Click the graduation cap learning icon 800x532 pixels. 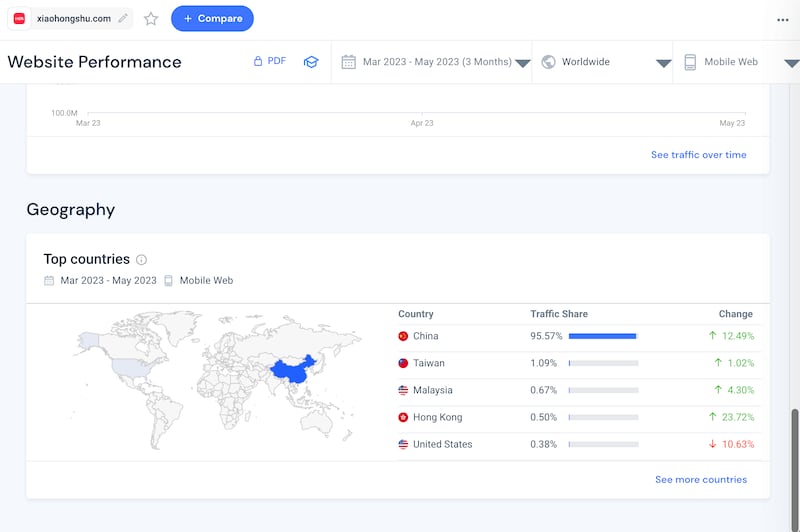(x=311, y=62)
